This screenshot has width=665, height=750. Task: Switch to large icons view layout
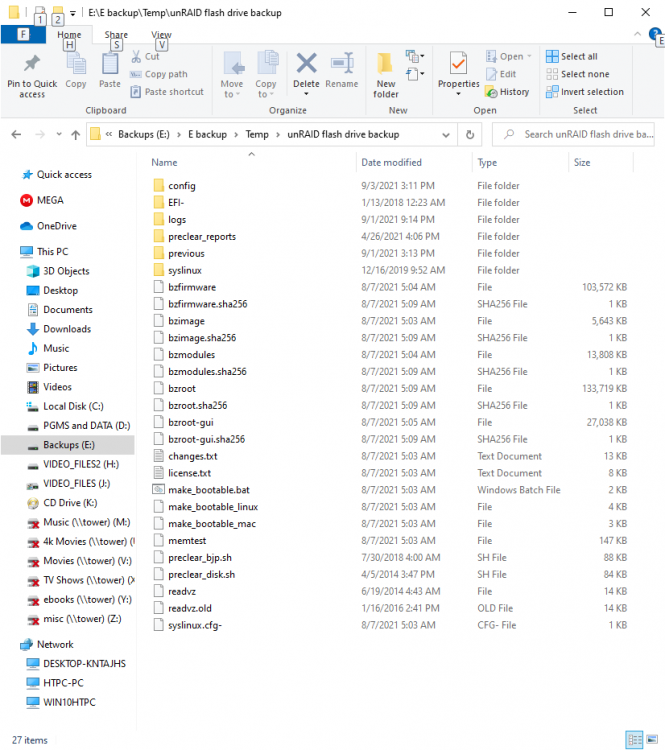[x=652, y=739]
